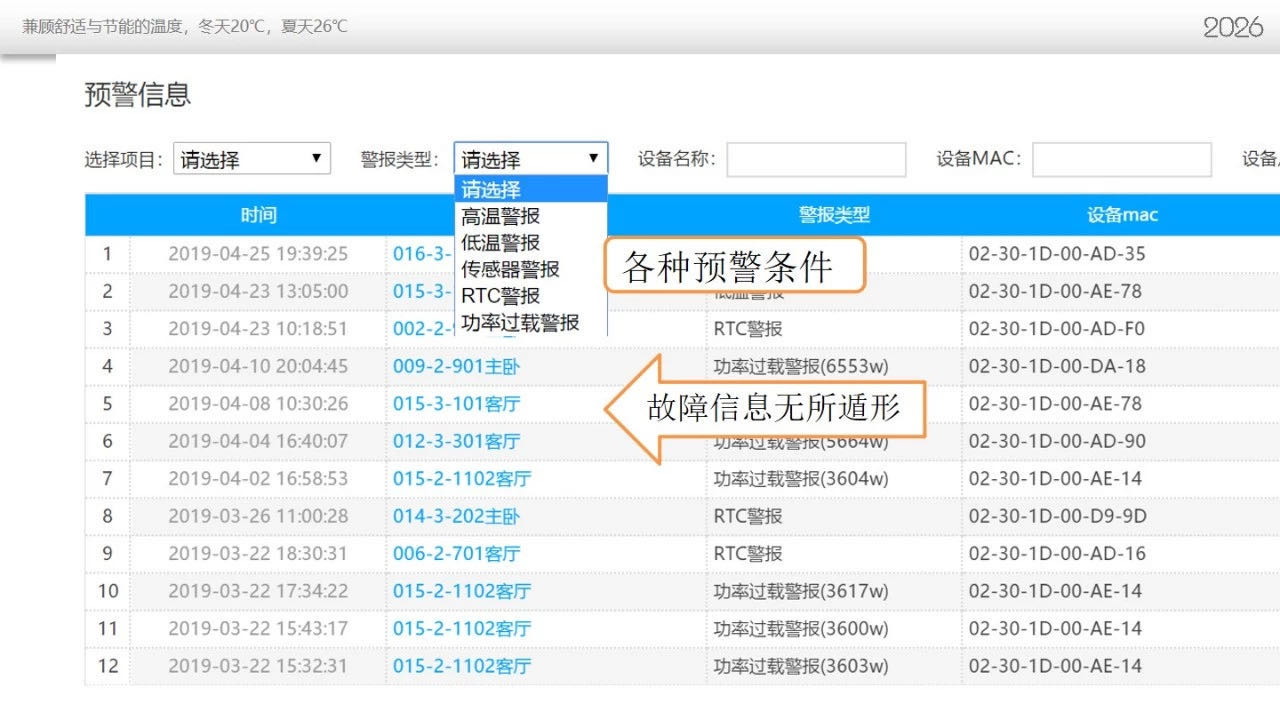Viewport: 1280px width, 720px height.
Task: Click the 012-3-301客厅 link
Action: [456, 441]
